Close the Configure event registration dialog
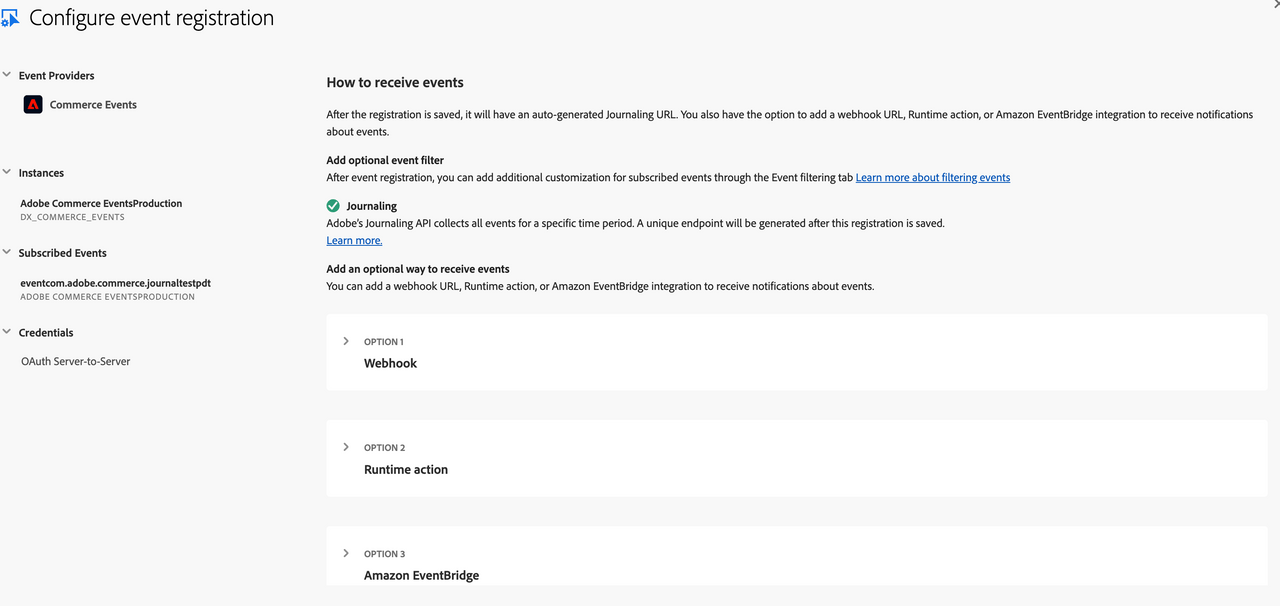The image size is (1280, 606). 1274,4
